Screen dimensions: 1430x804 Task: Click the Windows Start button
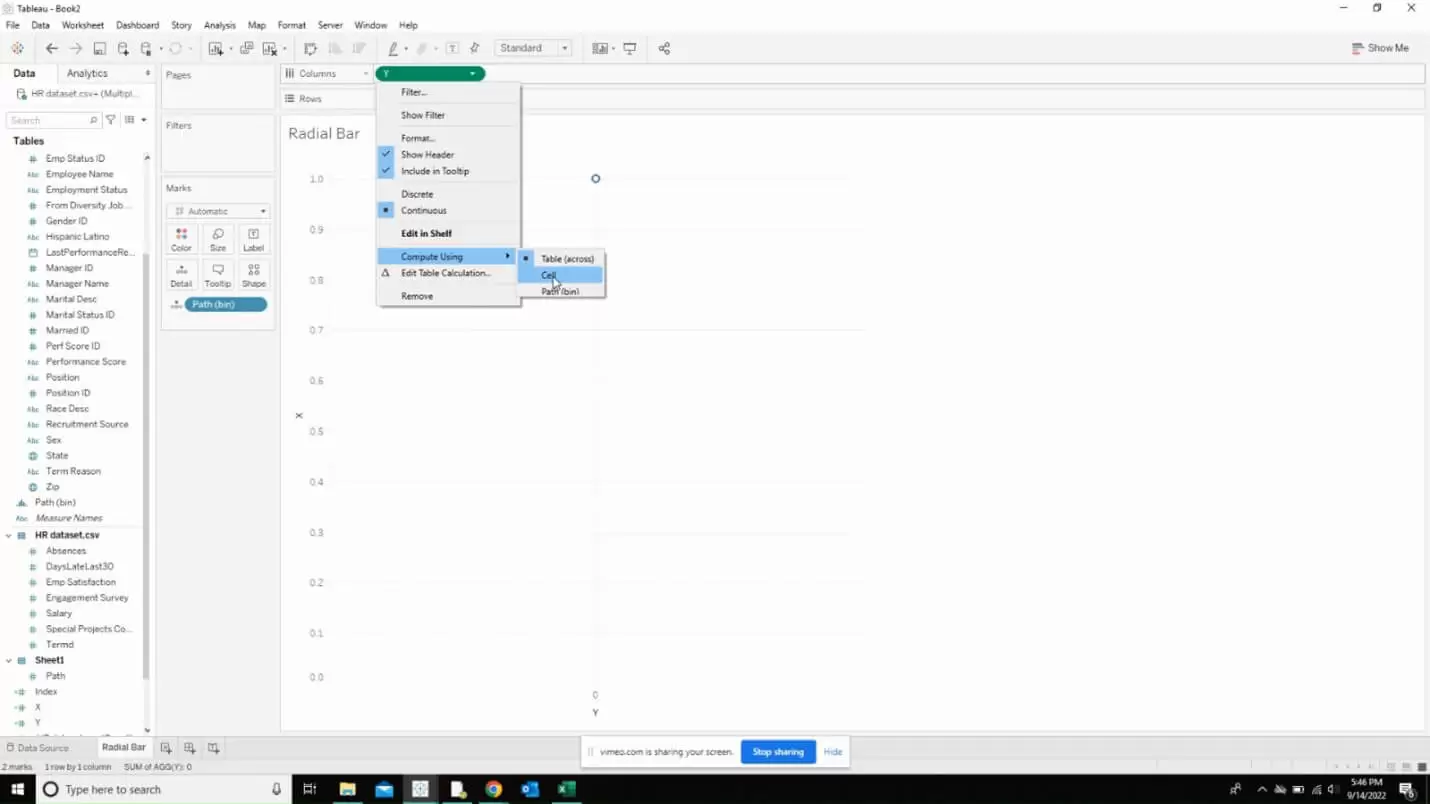click(x=17, y=789)
